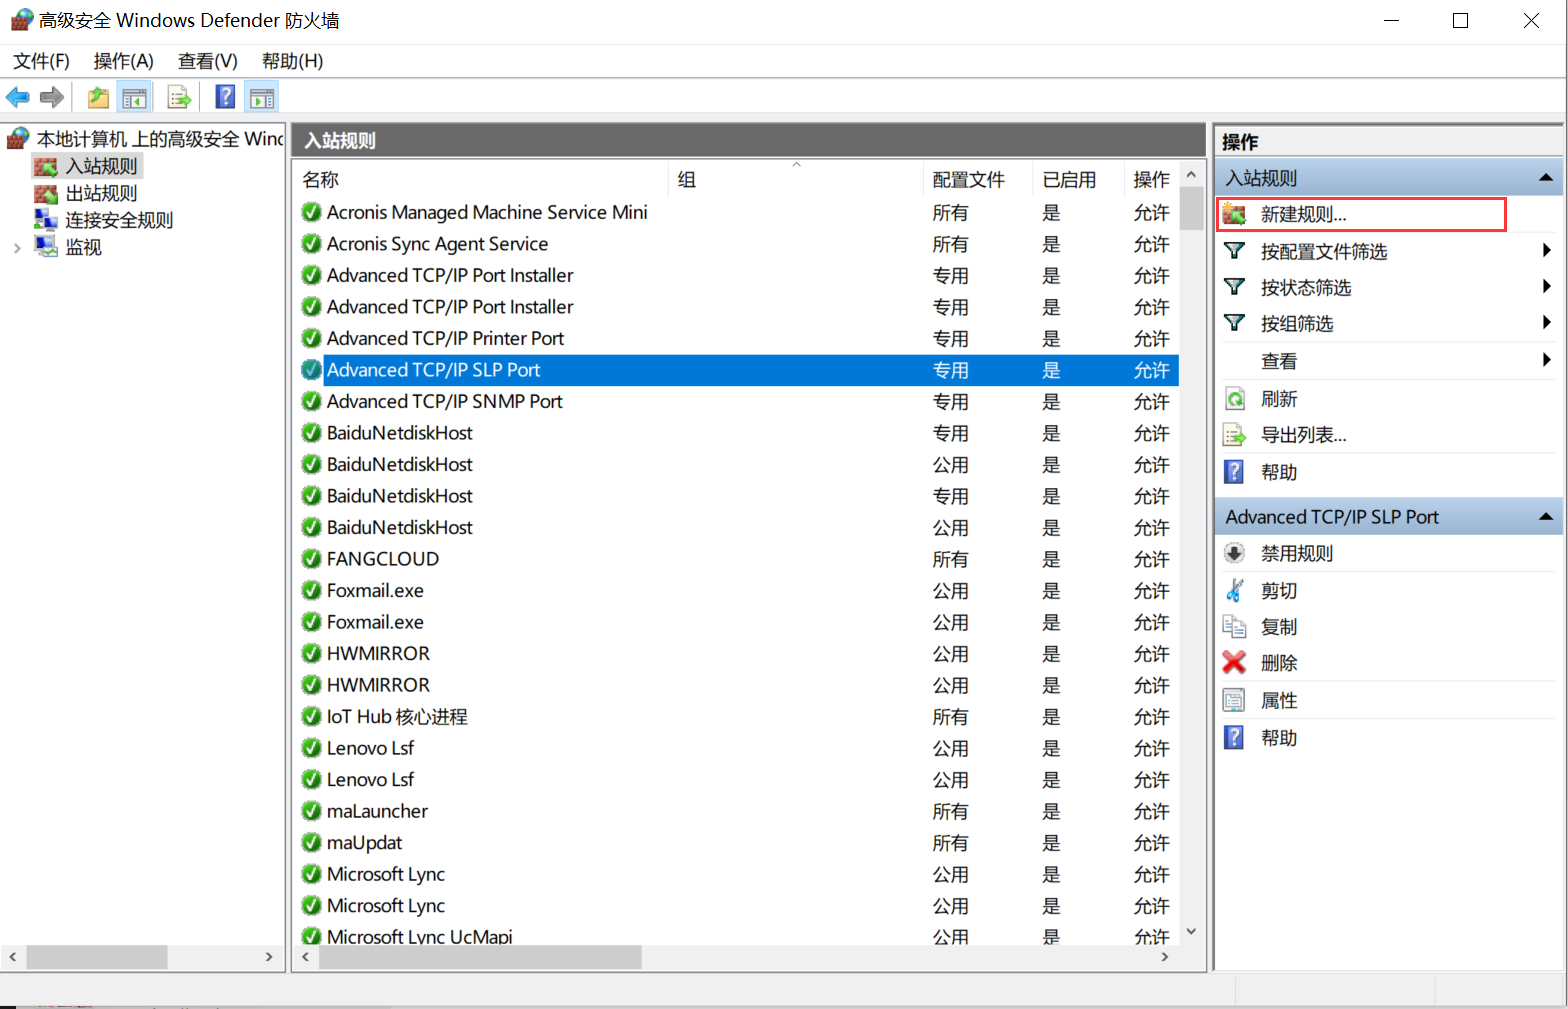The image size is (1568, 1009).
Task: Click the 属性 properties icon
Action: click(1235, 700)
